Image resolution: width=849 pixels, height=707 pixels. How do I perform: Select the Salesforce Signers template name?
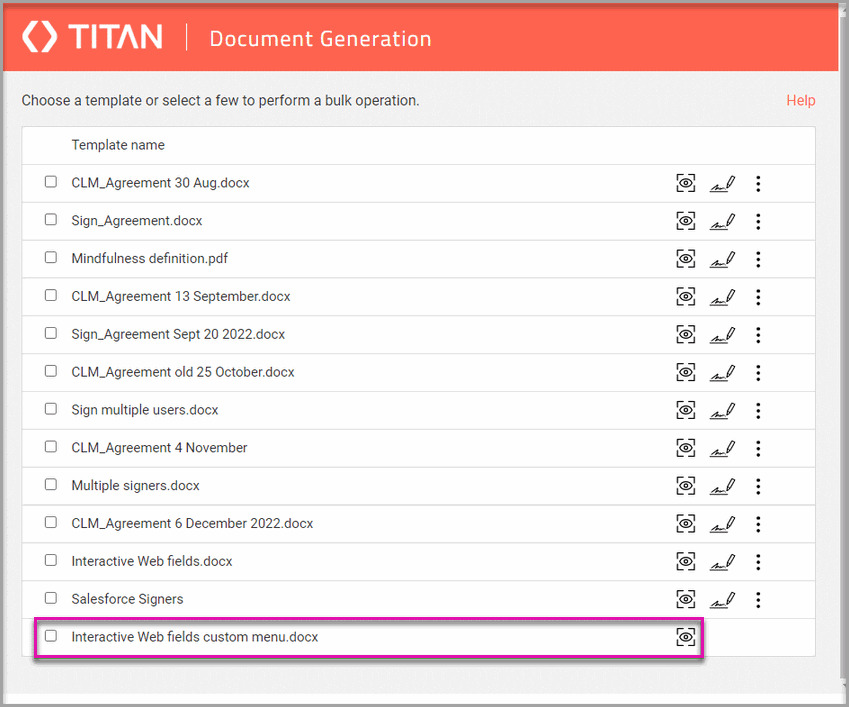click(127, 599)
